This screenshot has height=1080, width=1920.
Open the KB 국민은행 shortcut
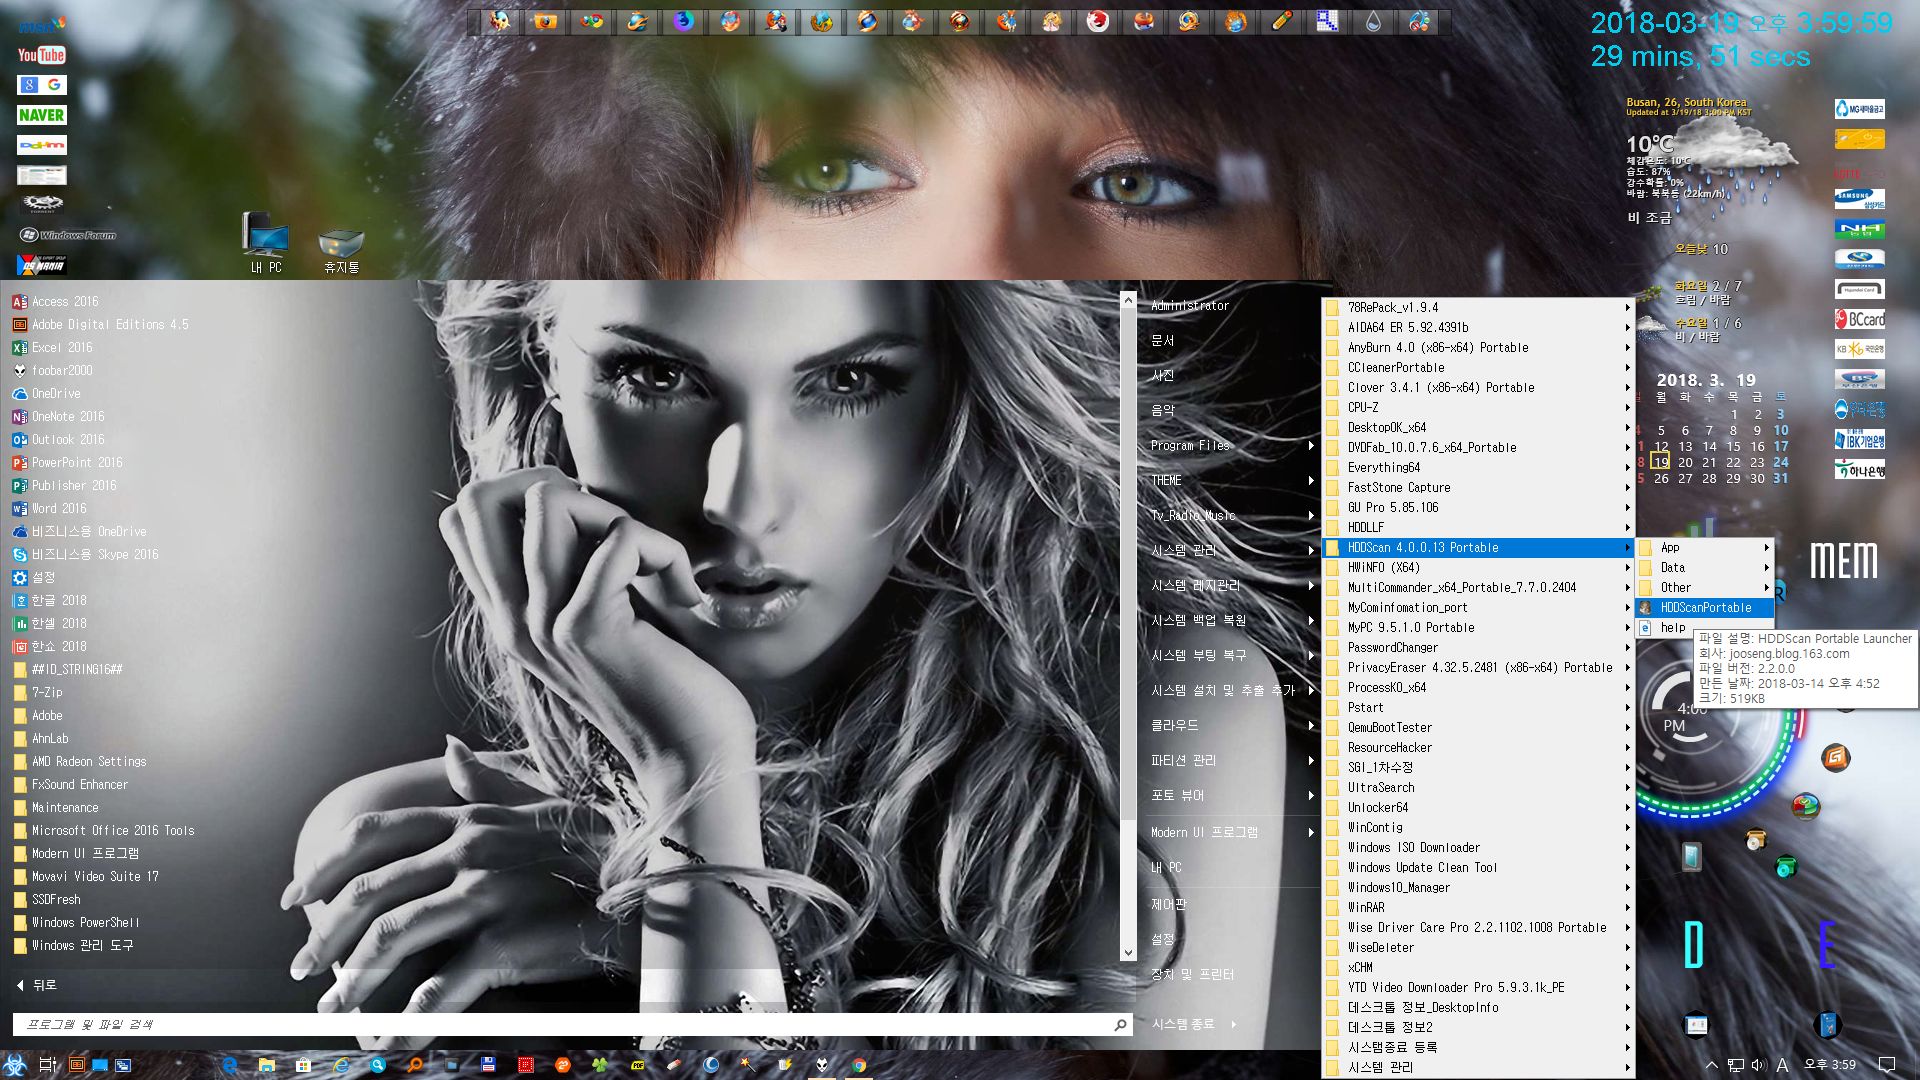tap(1859, 349)
